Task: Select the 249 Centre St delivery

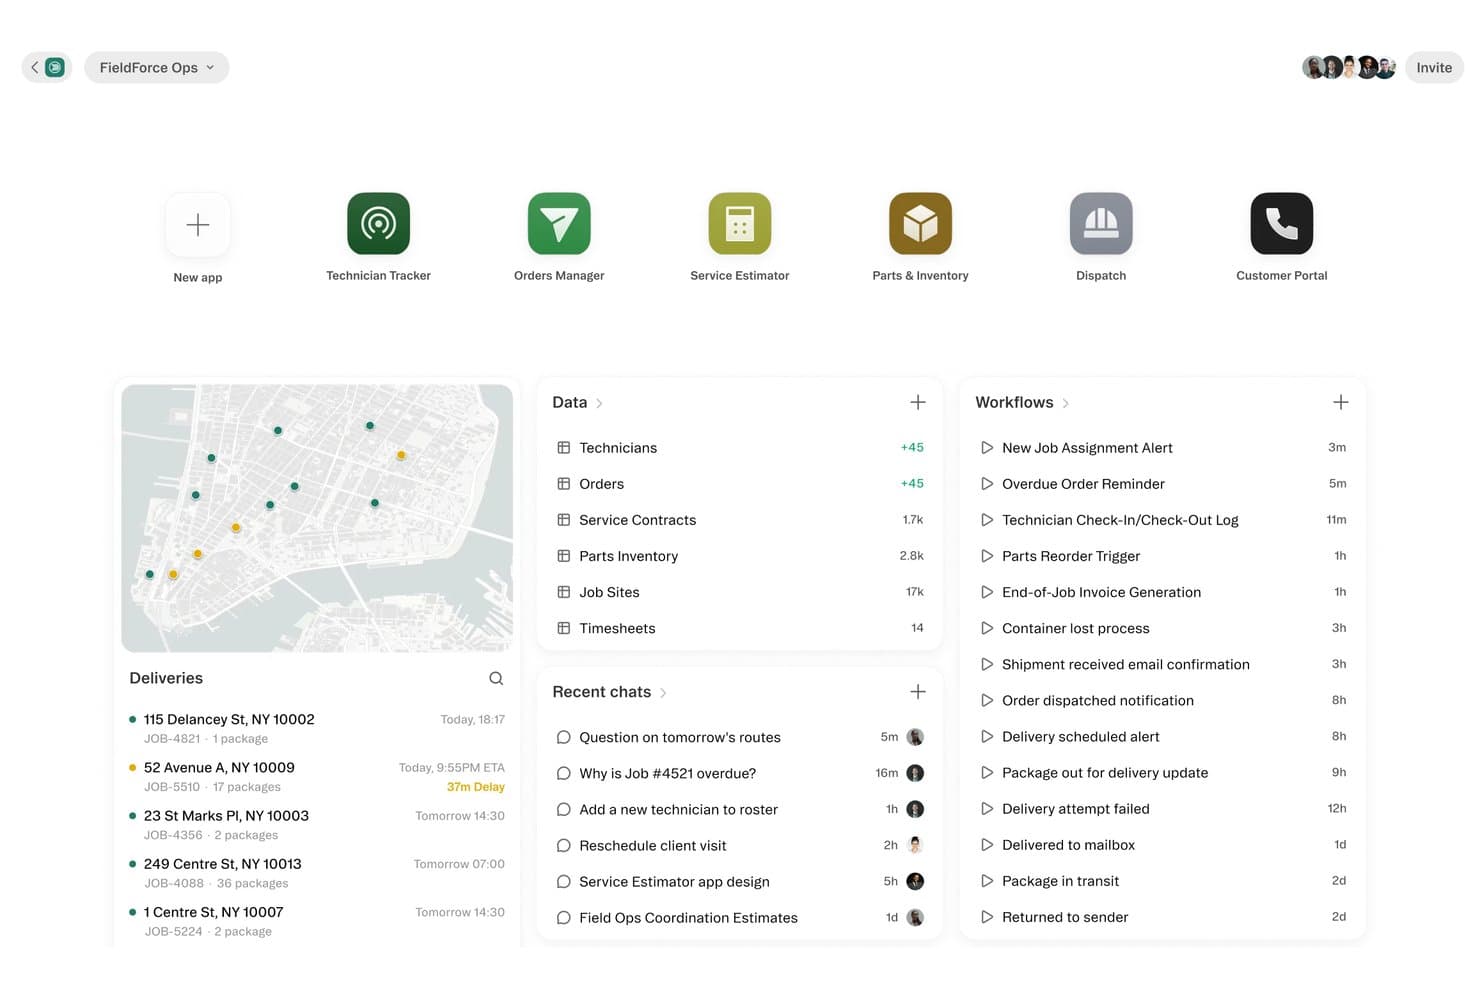Action: tap(317, 873)
